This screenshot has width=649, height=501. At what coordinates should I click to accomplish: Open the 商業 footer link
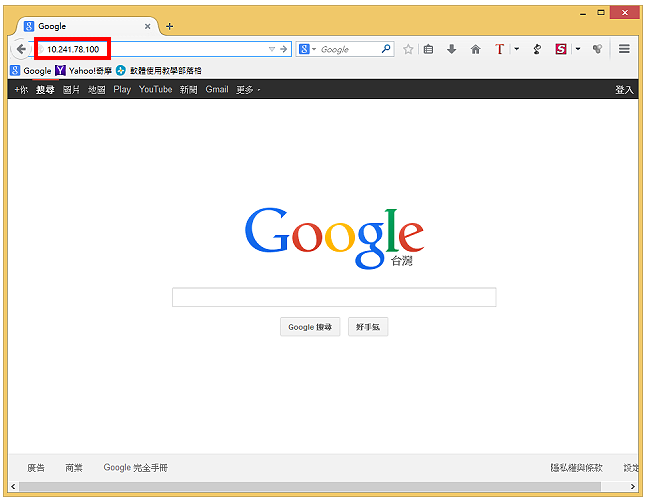[74, 468]
